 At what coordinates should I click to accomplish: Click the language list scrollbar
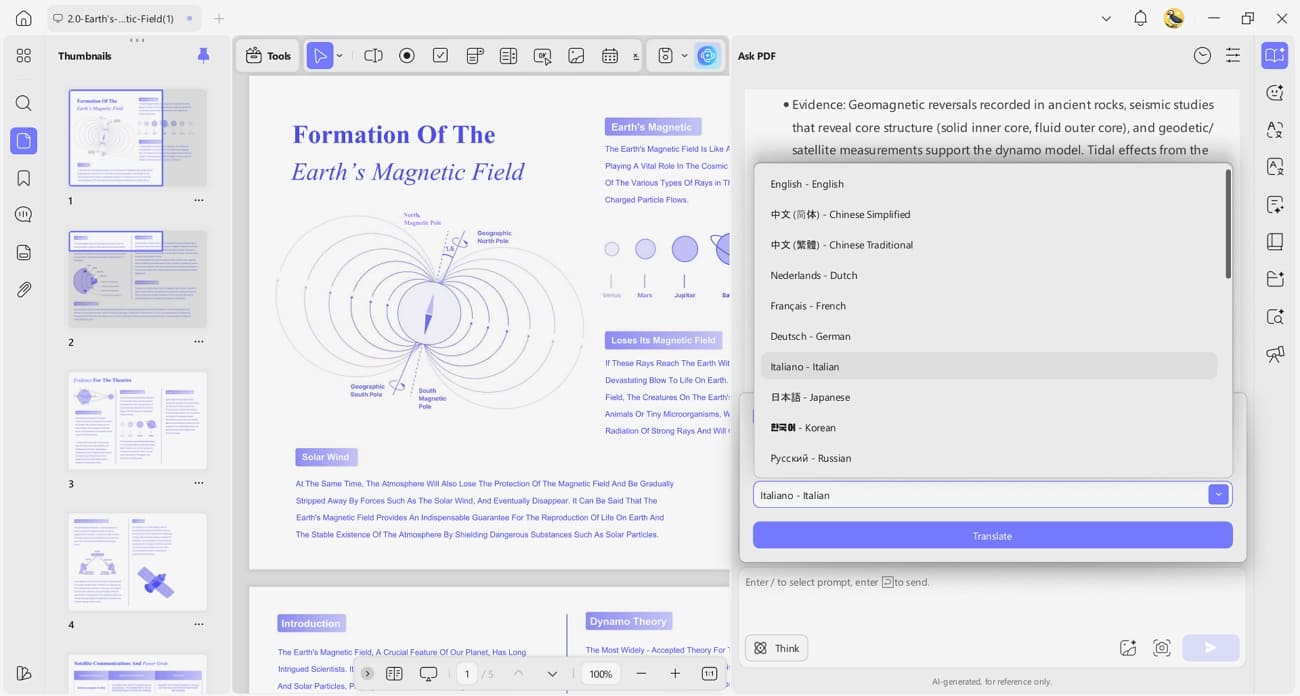tap(1228, 224)
